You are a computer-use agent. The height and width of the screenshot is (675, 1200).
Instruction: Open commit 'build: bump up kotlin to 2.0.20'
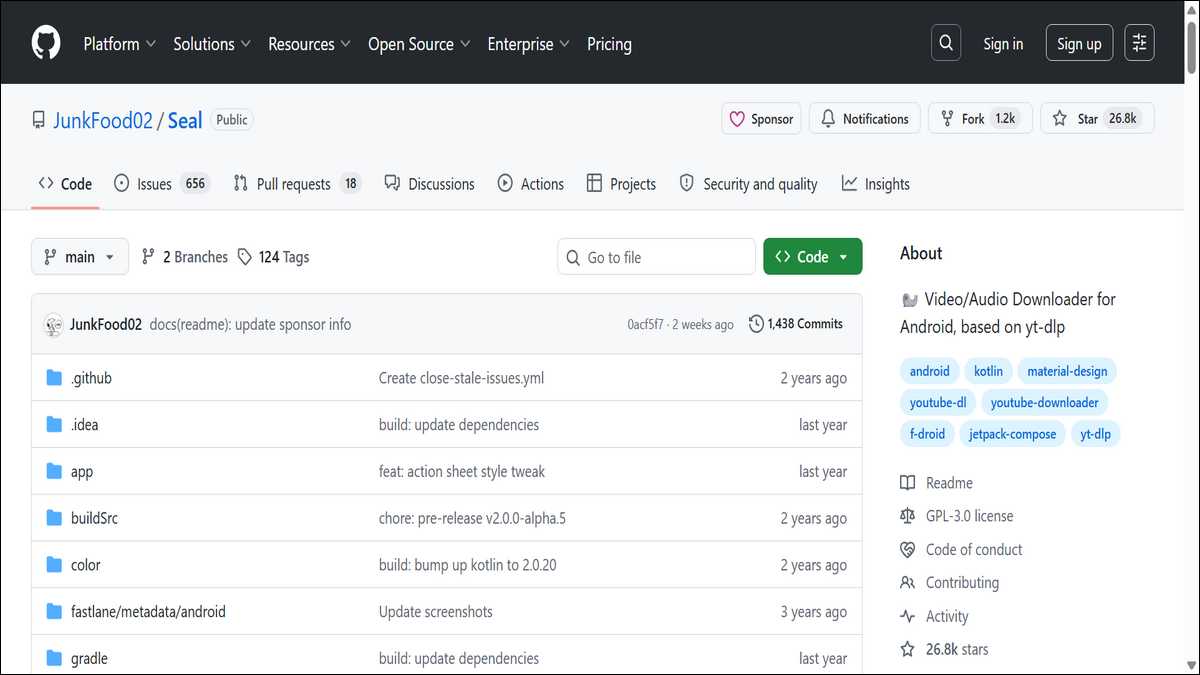tap(467, 565)
